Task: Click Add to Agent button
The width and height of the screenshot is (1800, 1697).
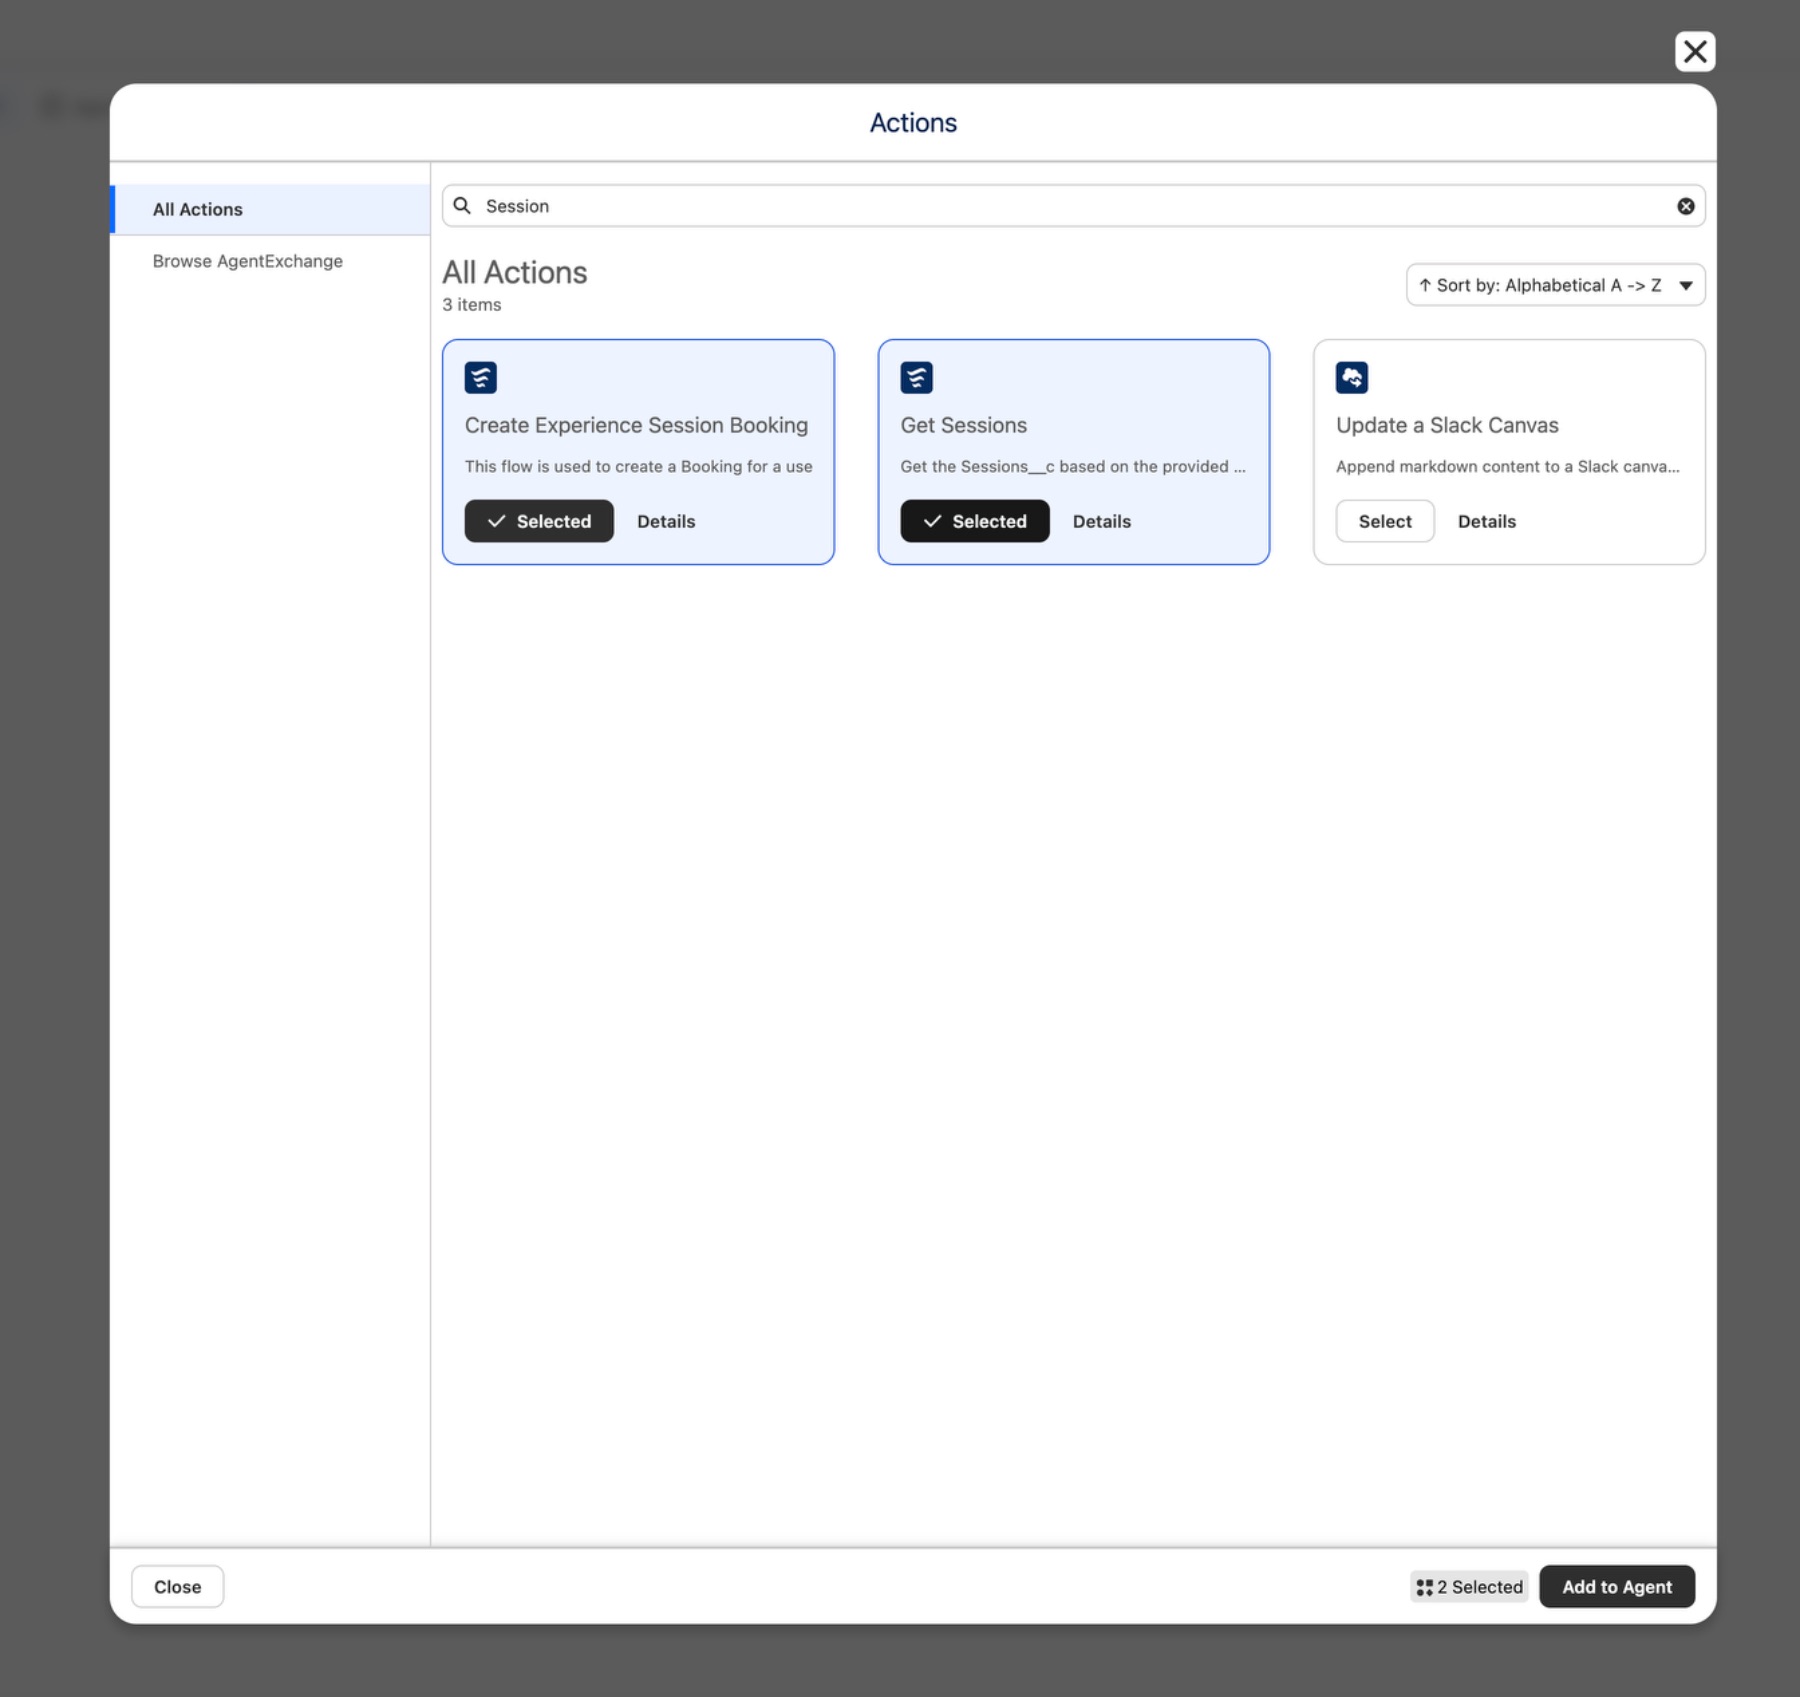Action: coord(1617,1587)
